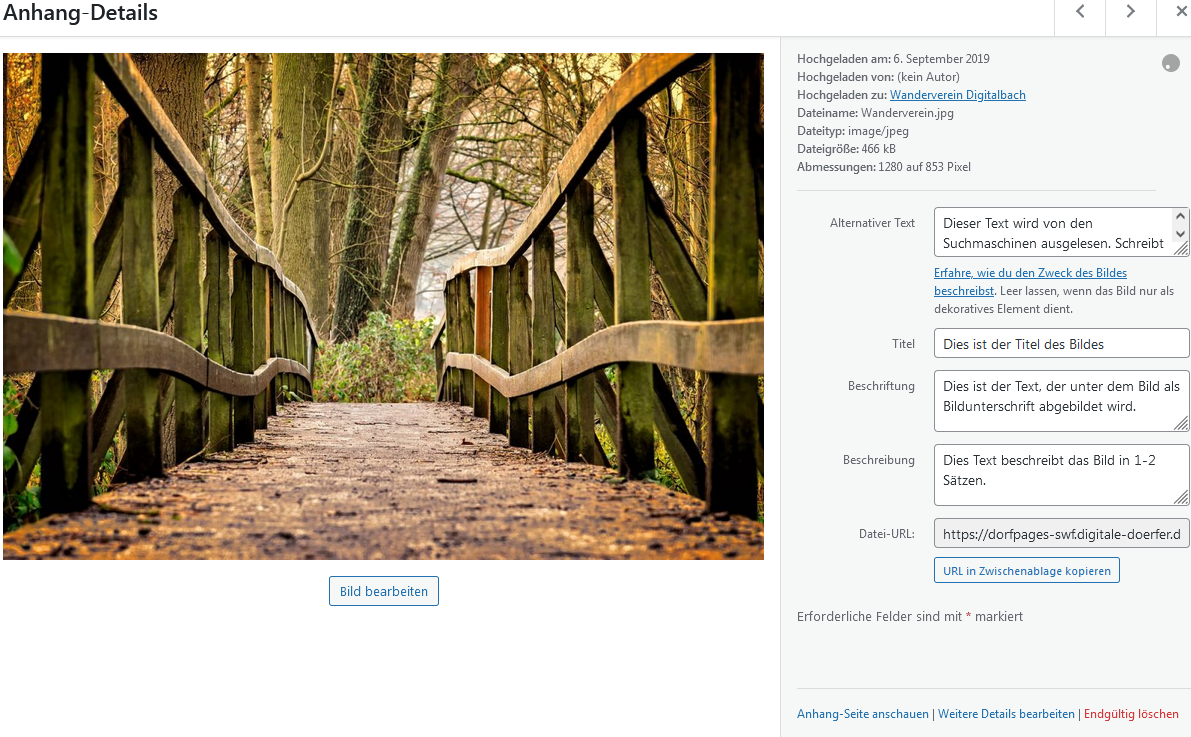Open the Wanderverein Digitalbach link
Image resolution: width=1191 pixels, height=737 pixels.
point(957,95)
